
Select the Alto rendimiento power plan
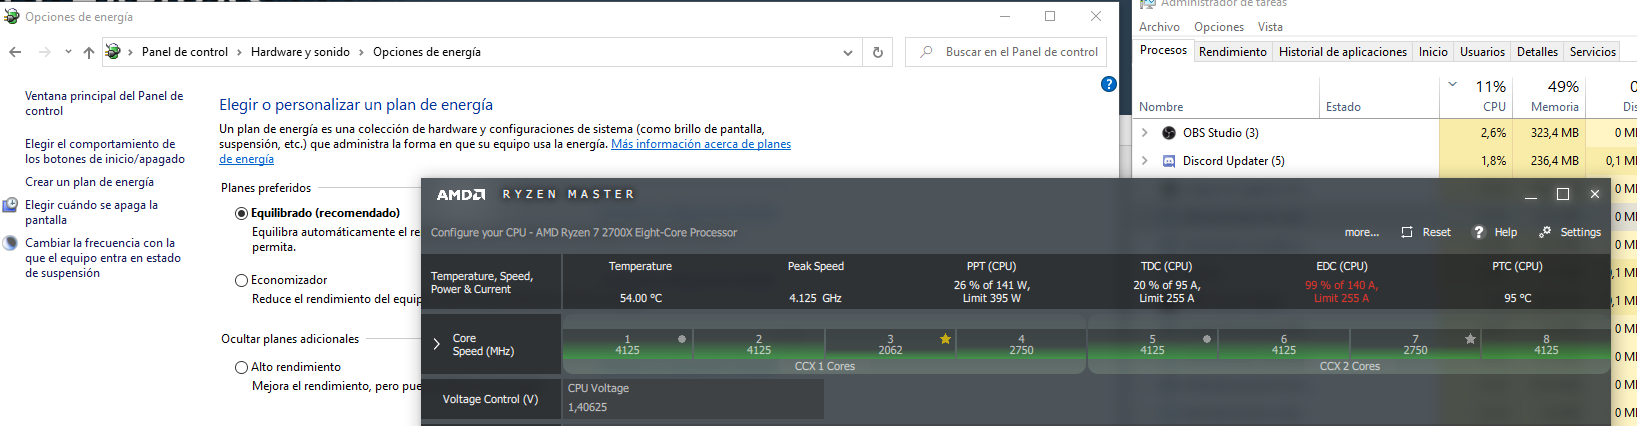[241, 367]
